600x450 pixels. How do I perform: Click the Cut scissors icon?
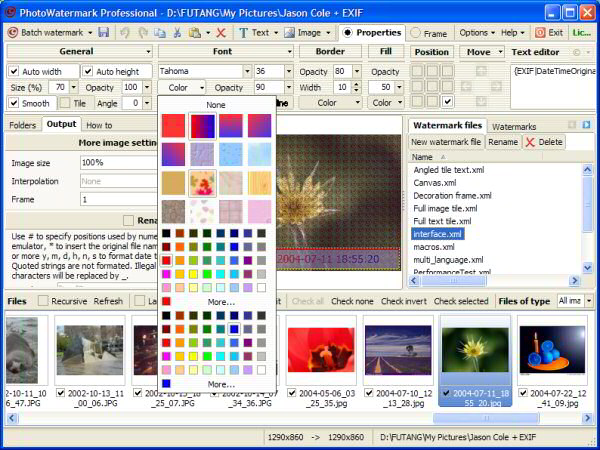pos(178,32)
